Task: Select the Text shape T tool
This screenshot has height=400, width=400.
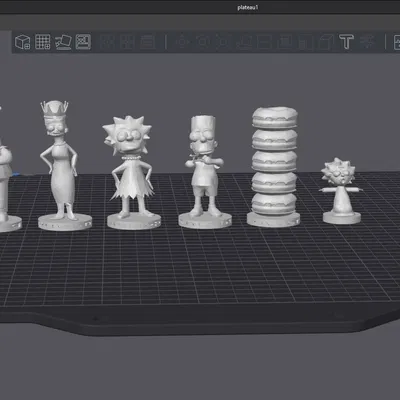Action: click(346, 42)
